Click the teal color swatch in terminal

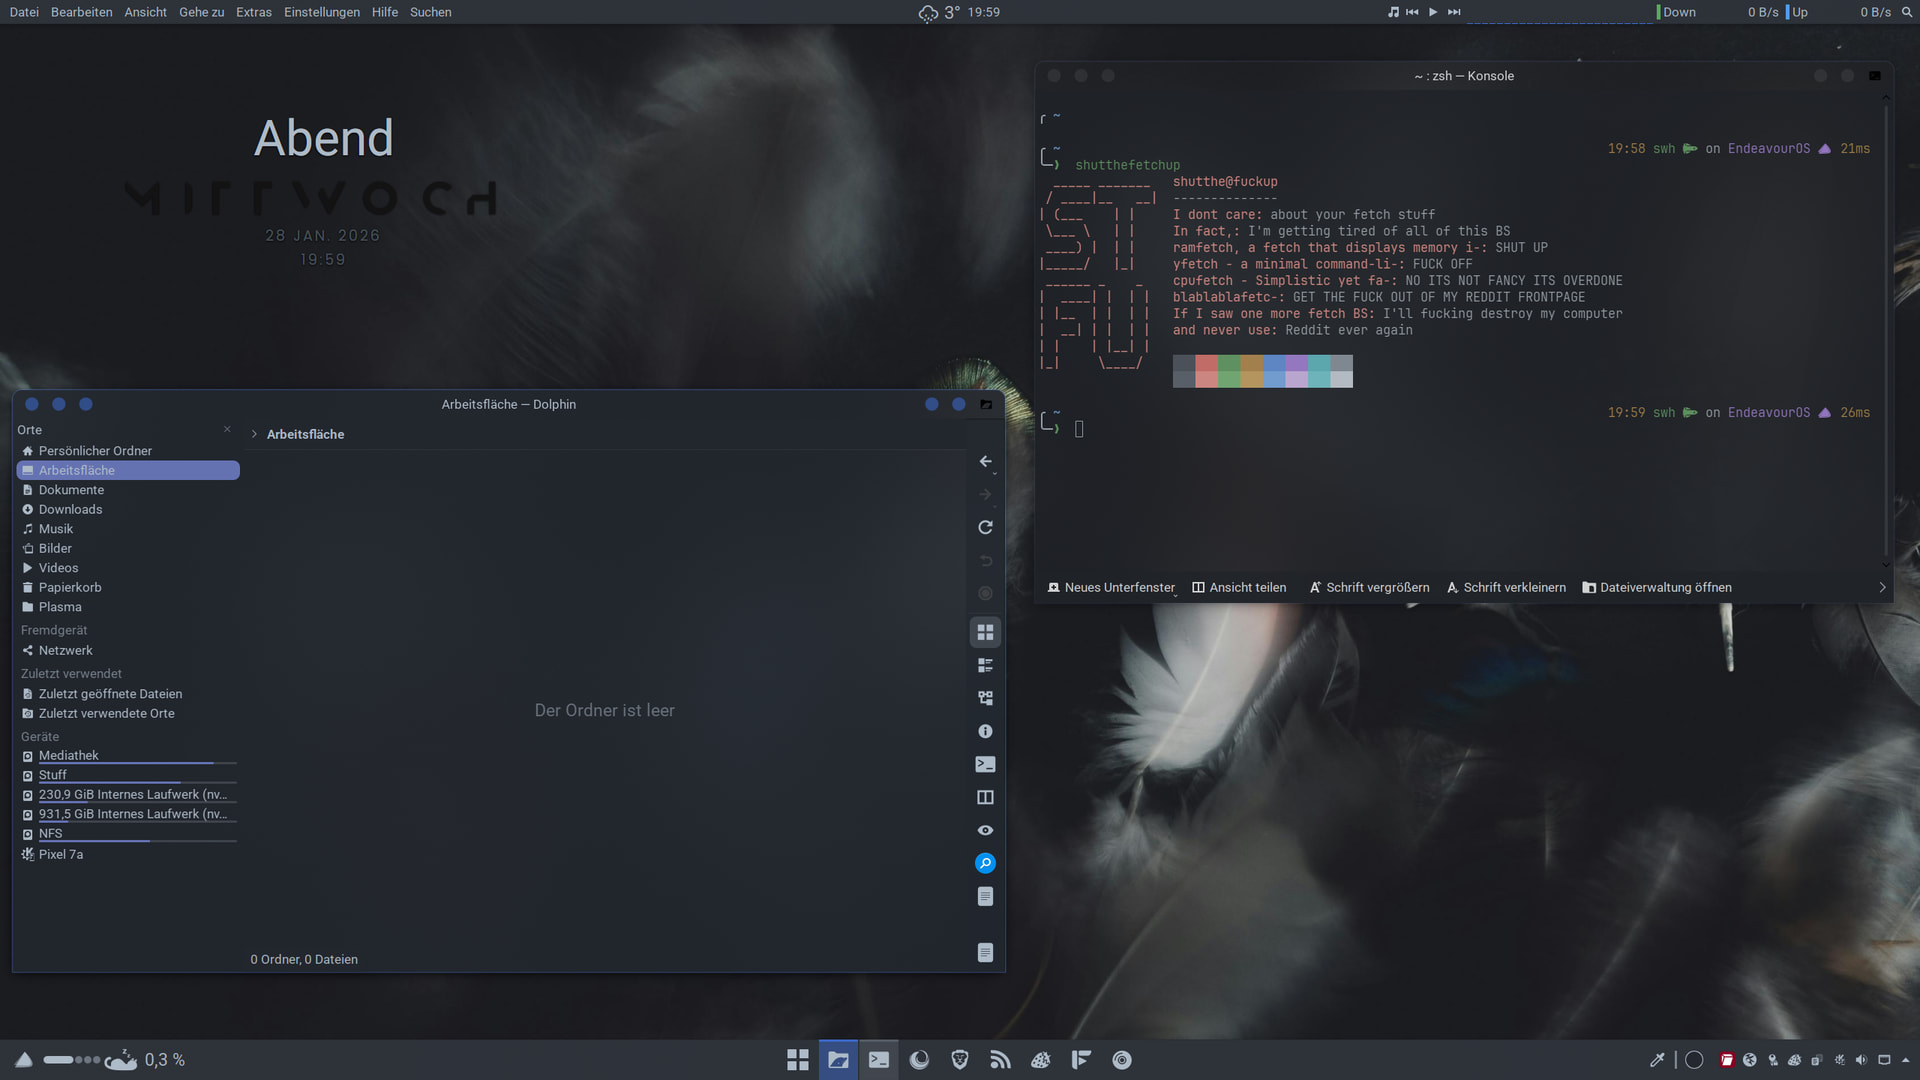[x=1319, y=371]
